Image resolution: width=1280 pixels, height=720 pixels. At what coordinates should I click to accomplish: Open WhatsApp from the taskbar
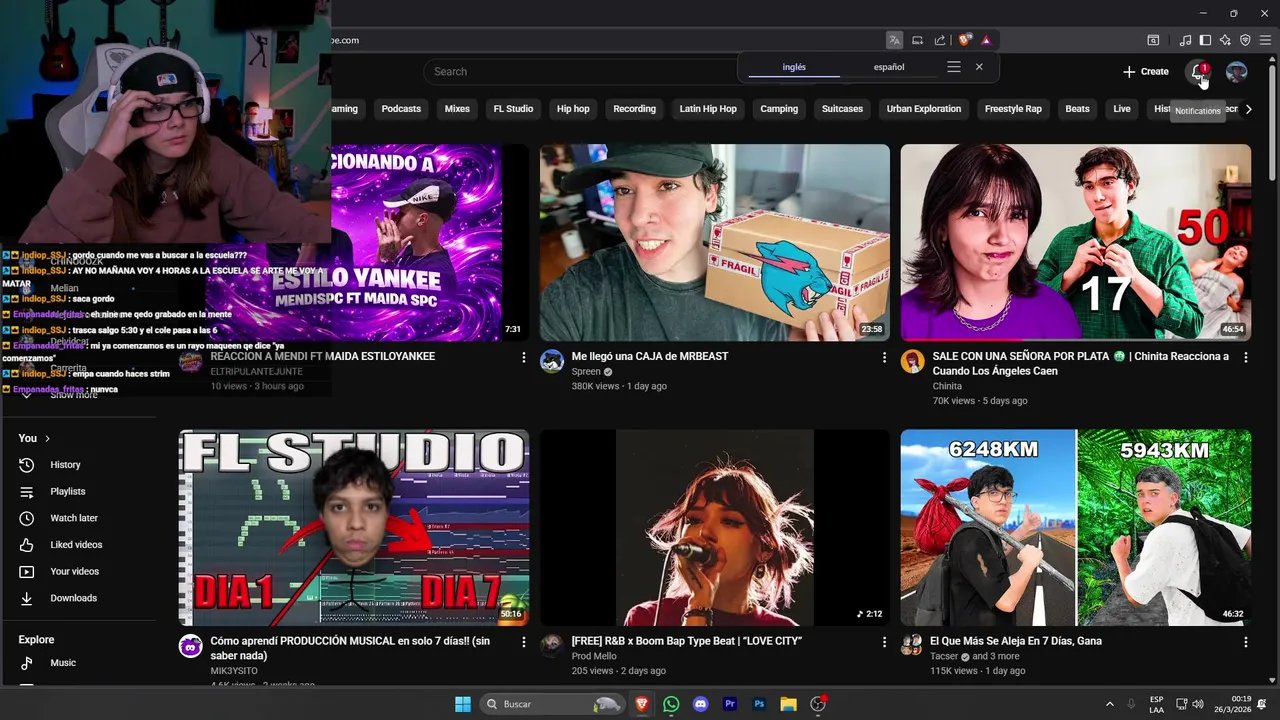click(x=671, y=704)
